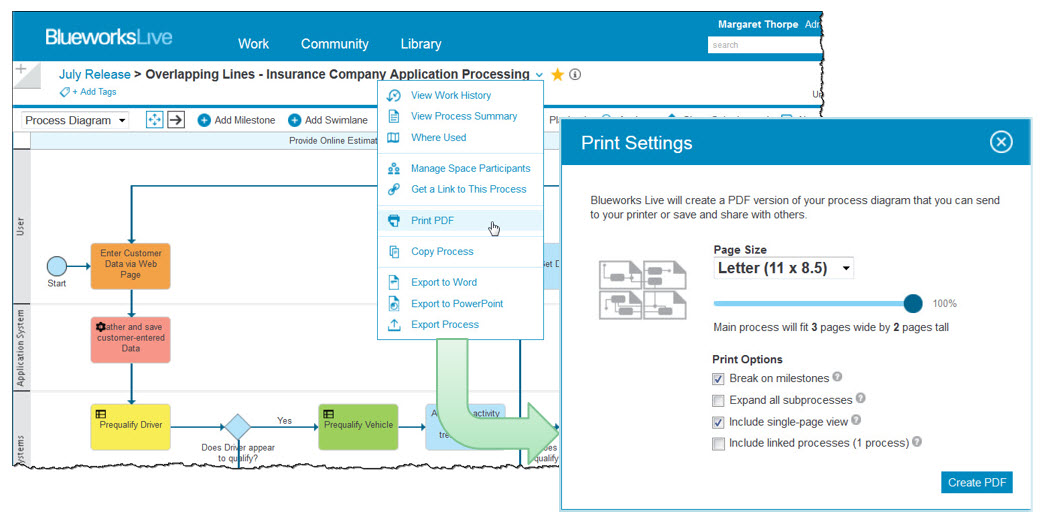The width and height of the screenshot is (1044, 522).
Task: Click the Print PDF printer icon
Action: click(393, 220)
